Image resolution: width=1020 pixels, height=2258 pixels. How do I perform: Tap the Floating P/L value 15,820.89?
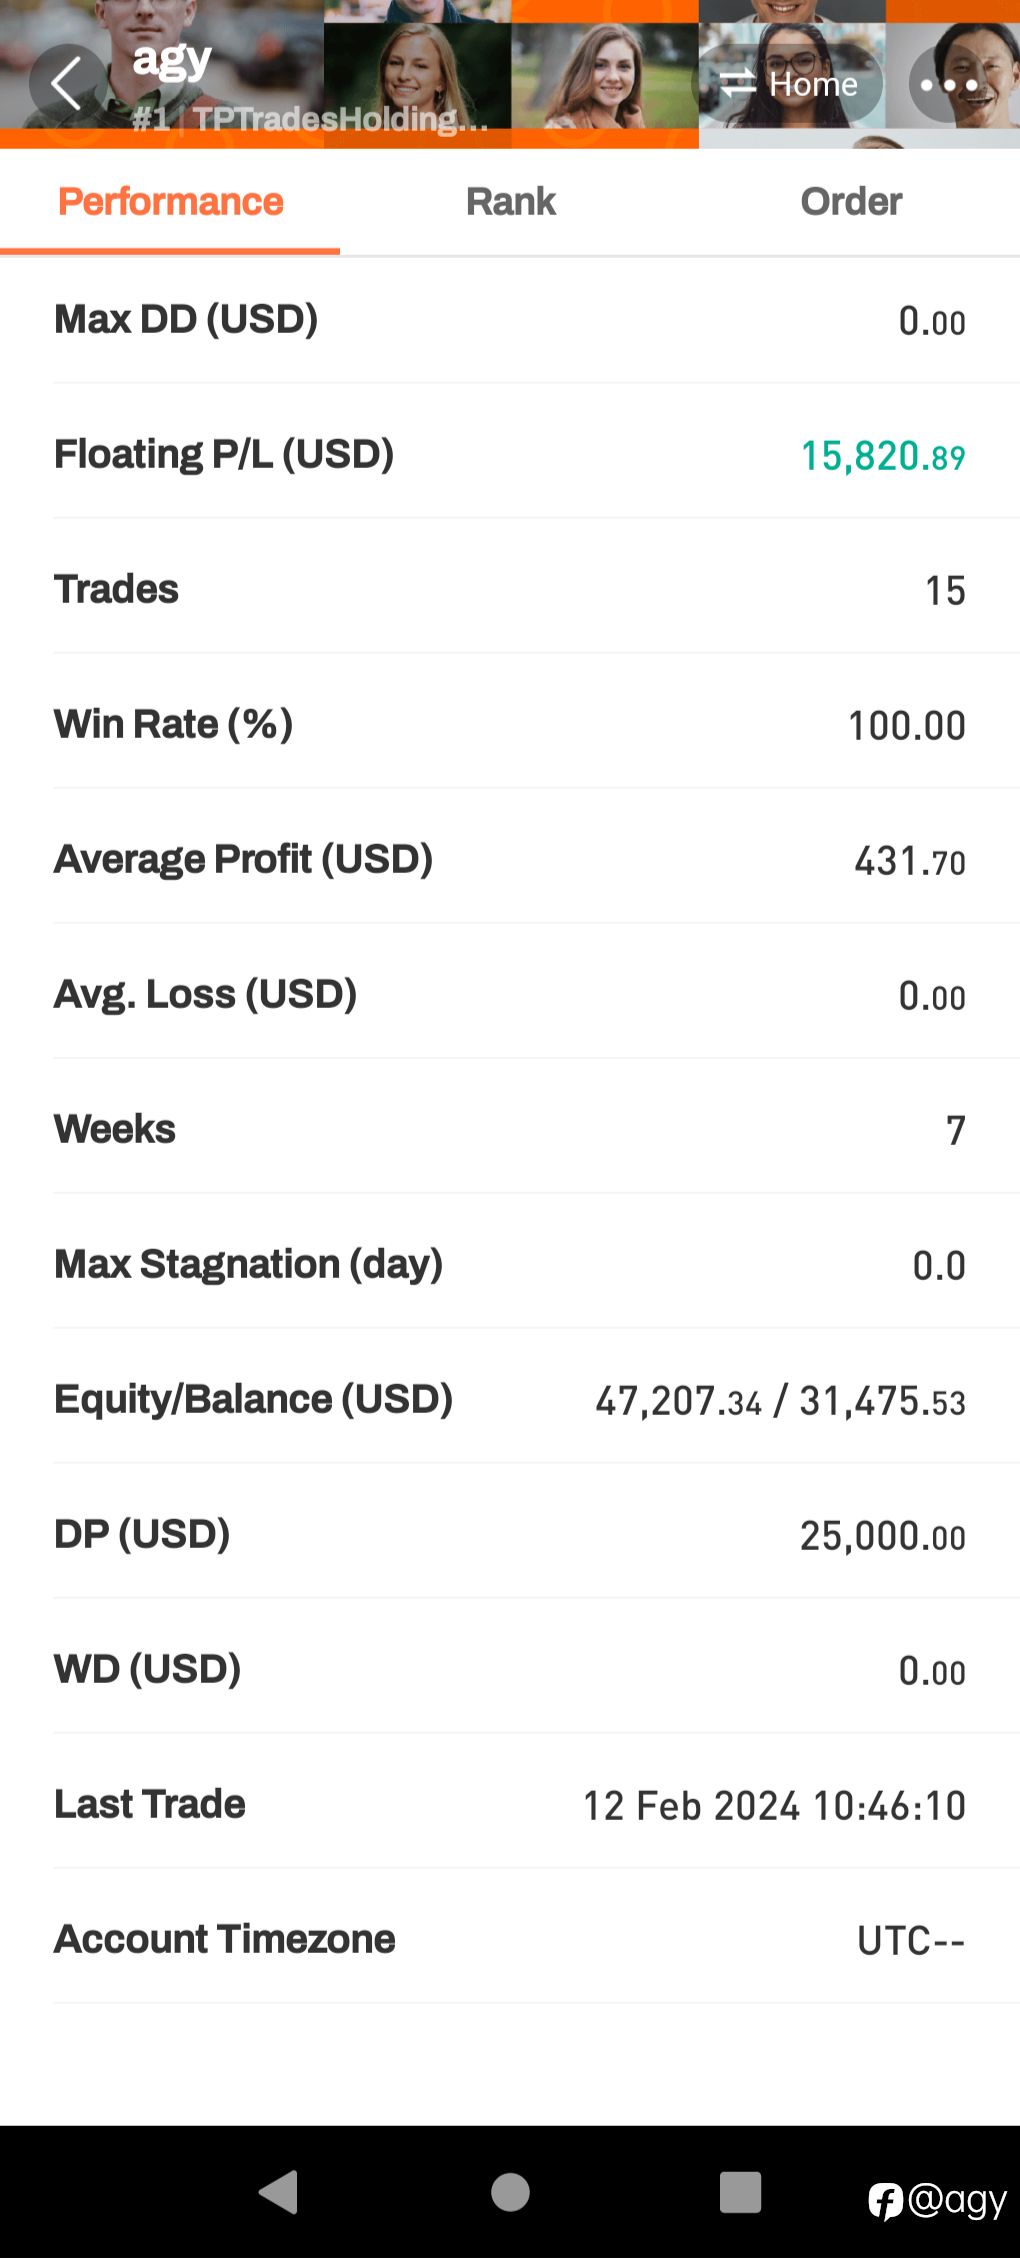(x=883, y=456)
